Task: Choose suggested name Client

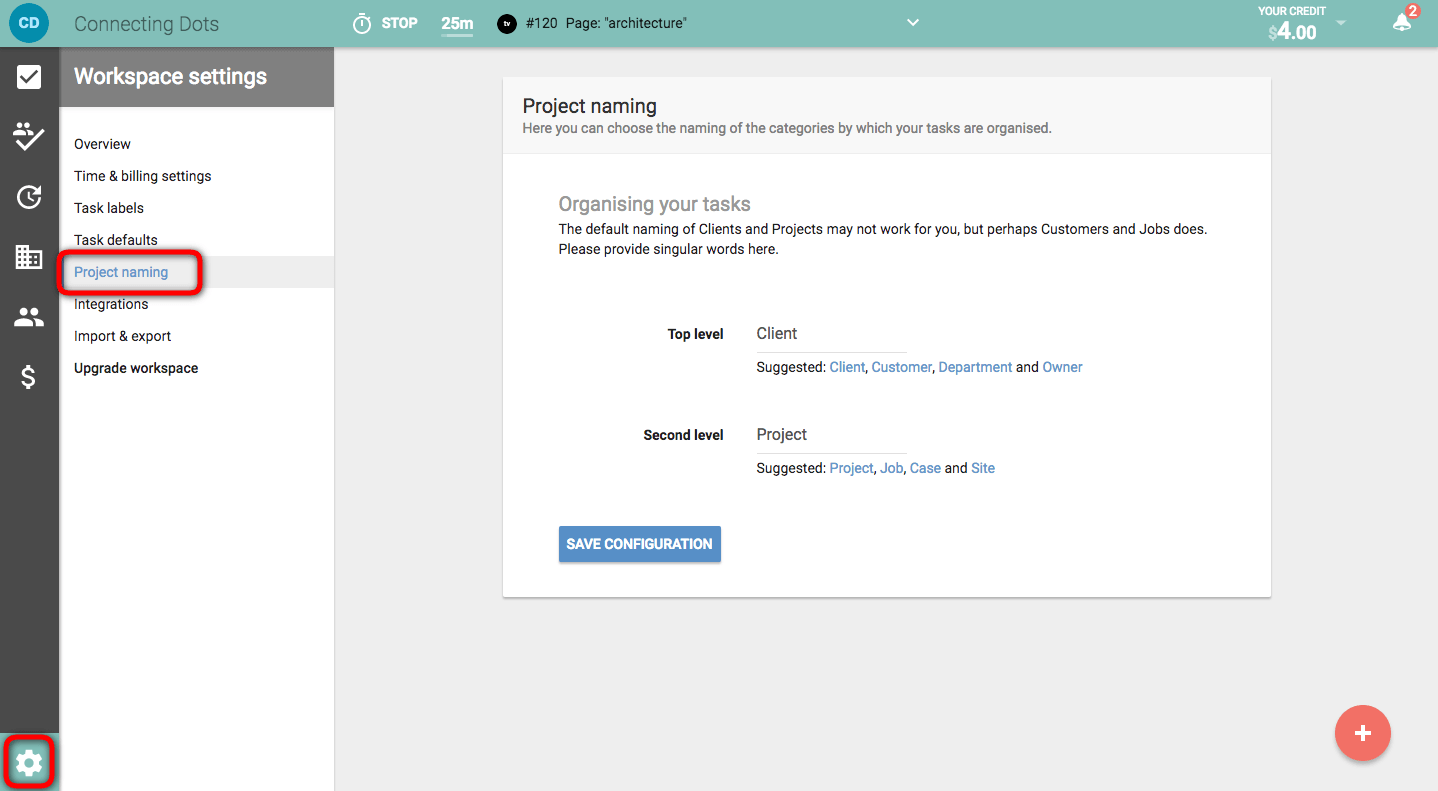Action: tap(847, 367)
